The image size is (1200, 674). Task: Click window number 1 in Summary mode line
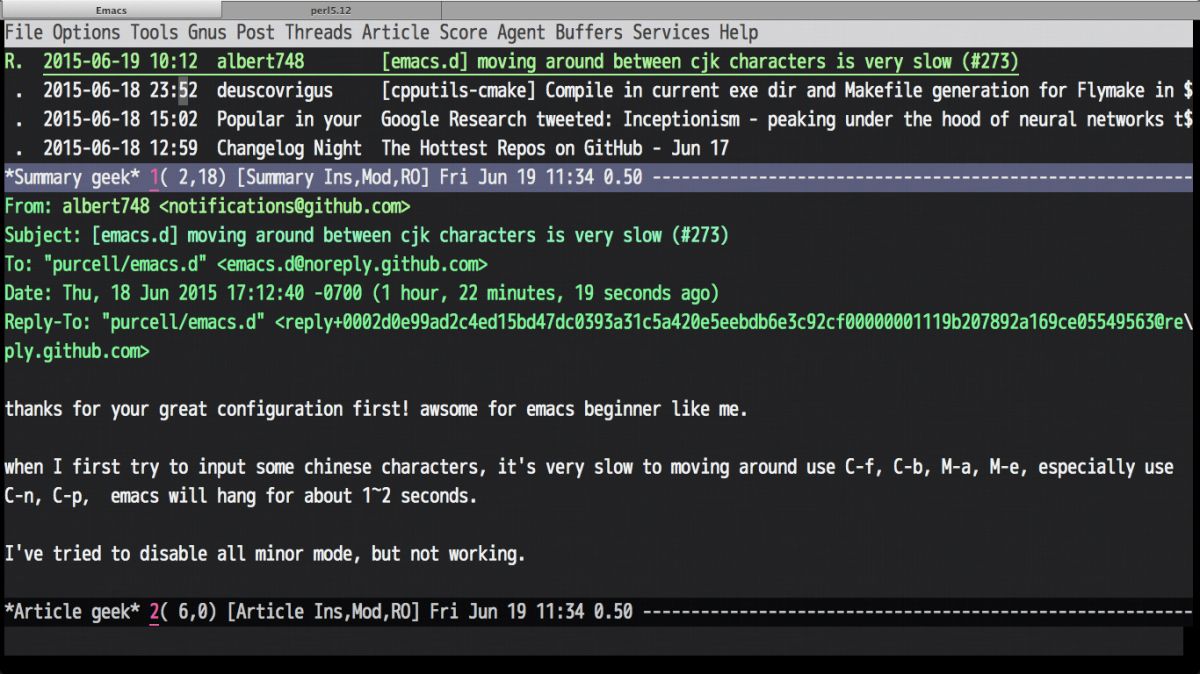click(x=154, y=178)
